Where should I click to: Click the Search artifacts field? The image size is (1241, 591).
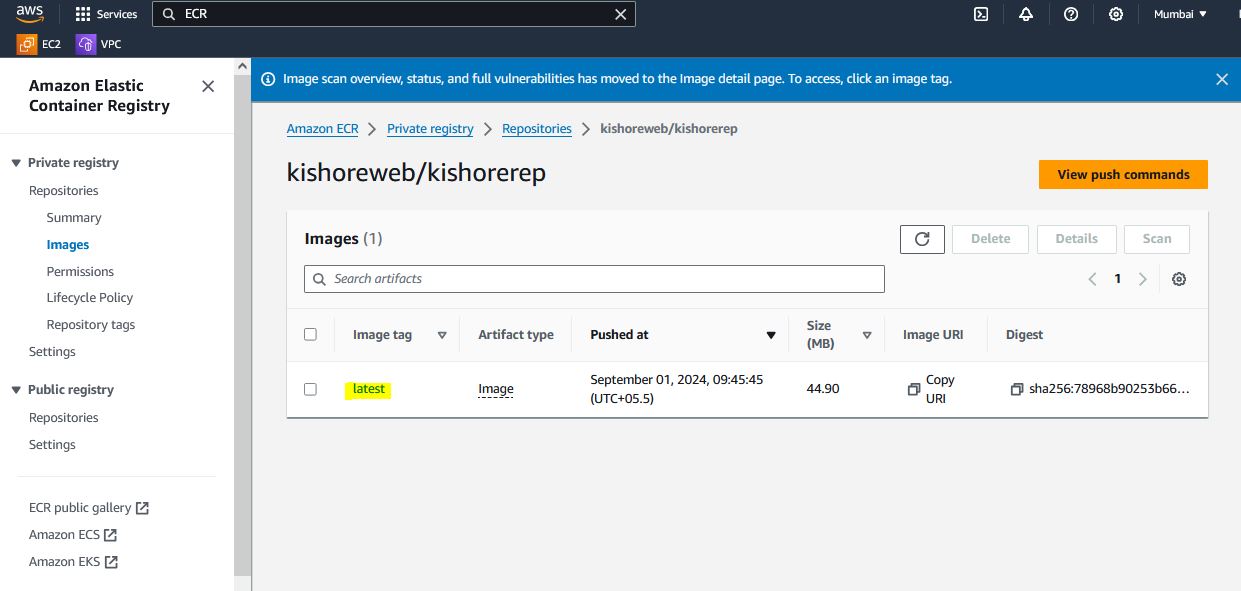(594, 279)
